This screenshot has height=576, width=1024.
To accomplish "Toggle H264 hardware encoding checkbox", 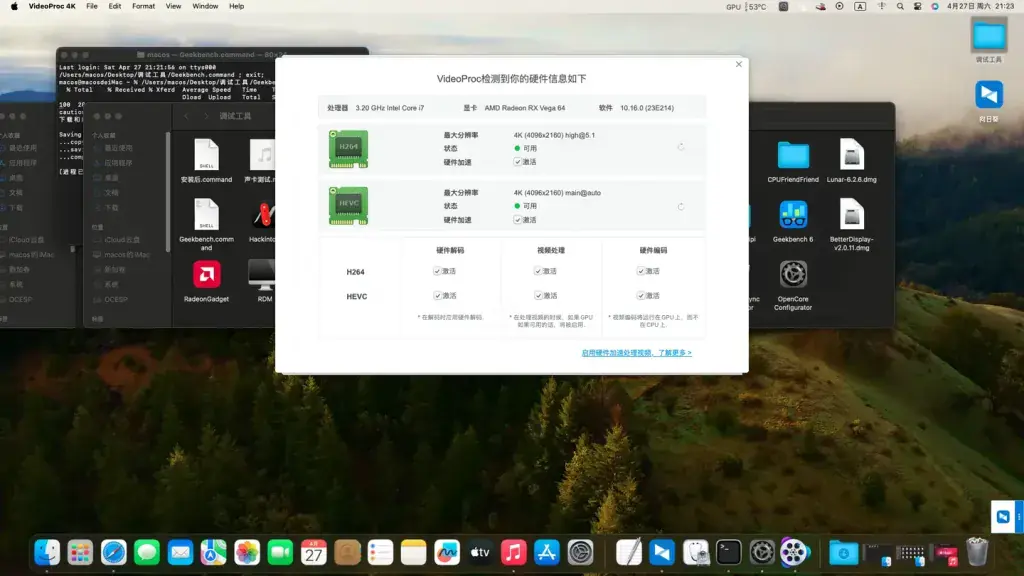I will [x=641, y=270].
